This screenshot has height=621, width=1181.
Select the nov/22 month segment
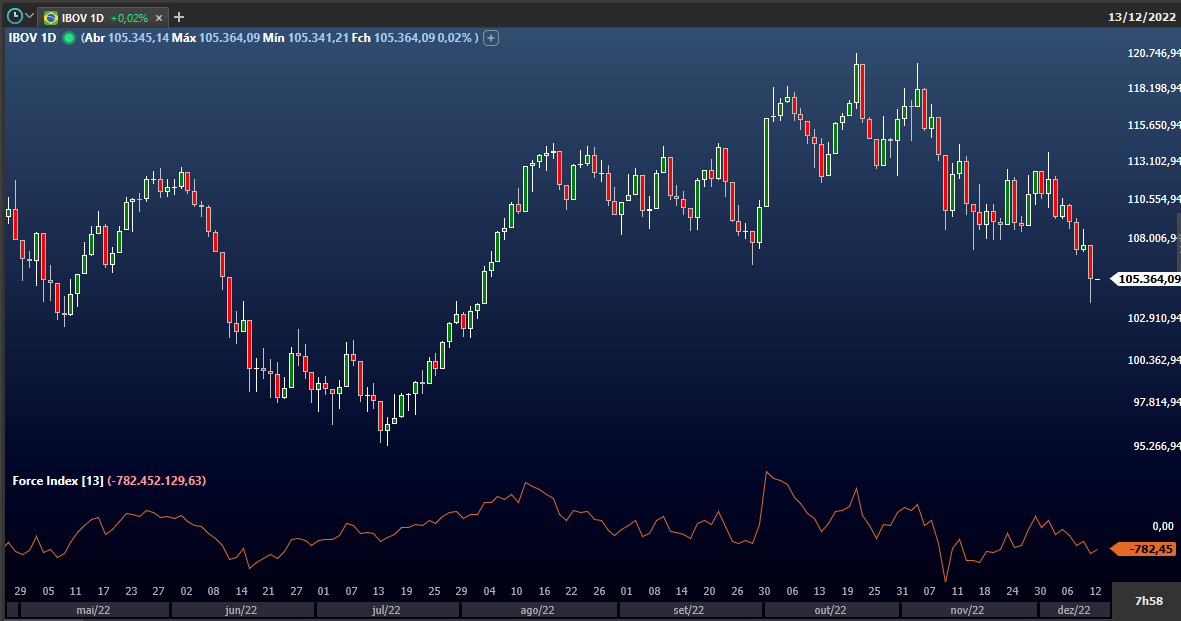967,610
